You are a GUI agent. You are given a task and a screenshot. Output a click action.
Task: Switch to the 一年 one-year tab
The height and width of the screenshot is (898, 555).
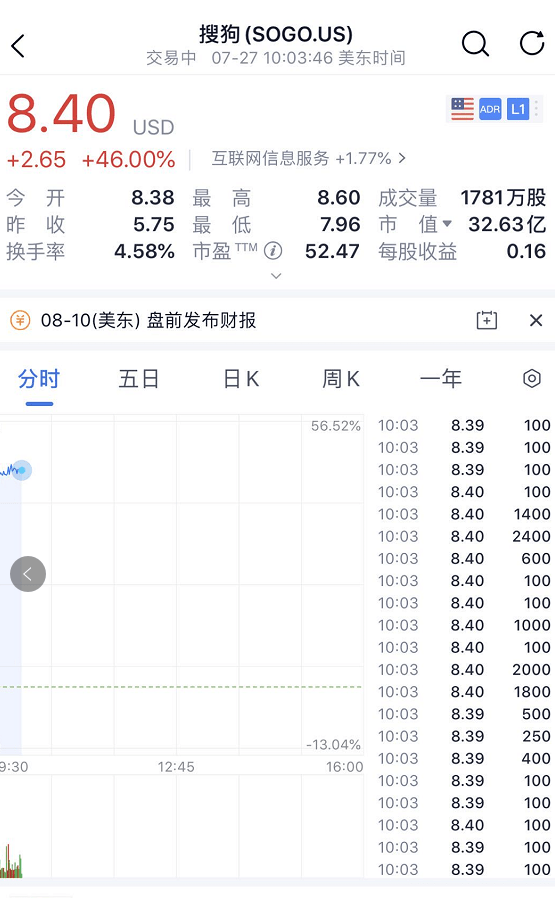tap(441, 379)
